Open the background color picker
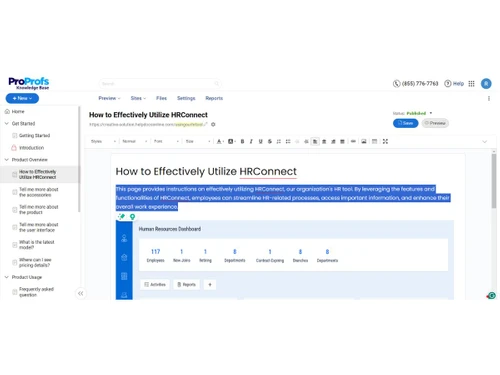This screenshot has height=375, width=500. point(231,141)
